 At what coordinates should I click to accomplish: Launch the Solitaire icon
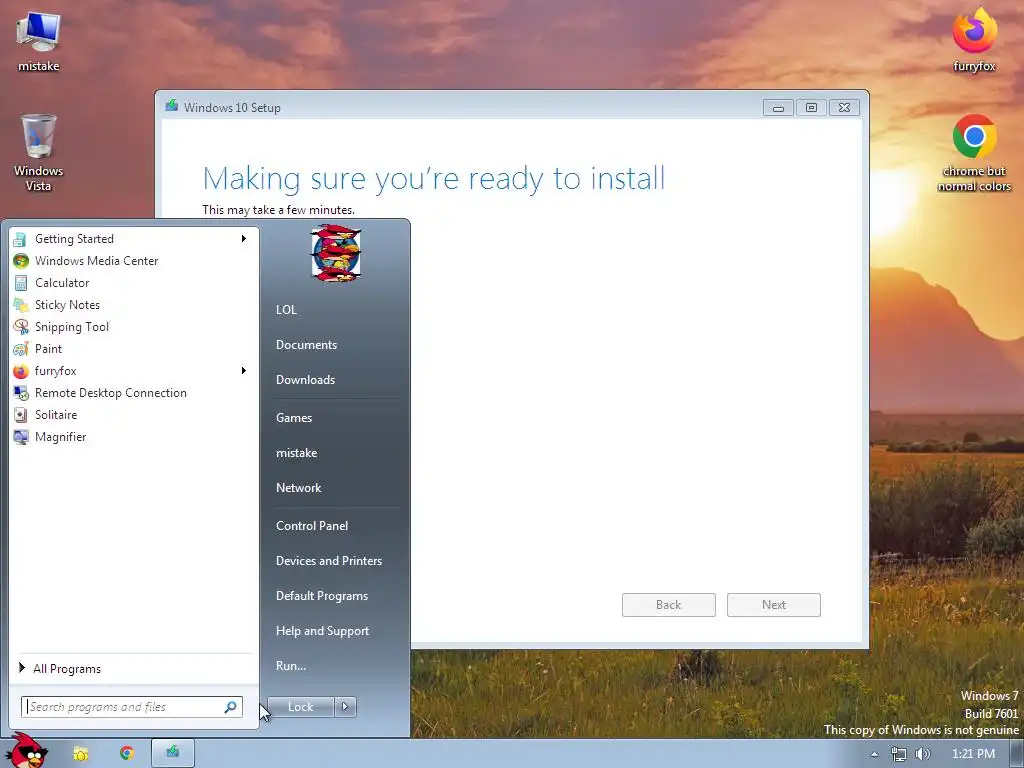(20, 415)
